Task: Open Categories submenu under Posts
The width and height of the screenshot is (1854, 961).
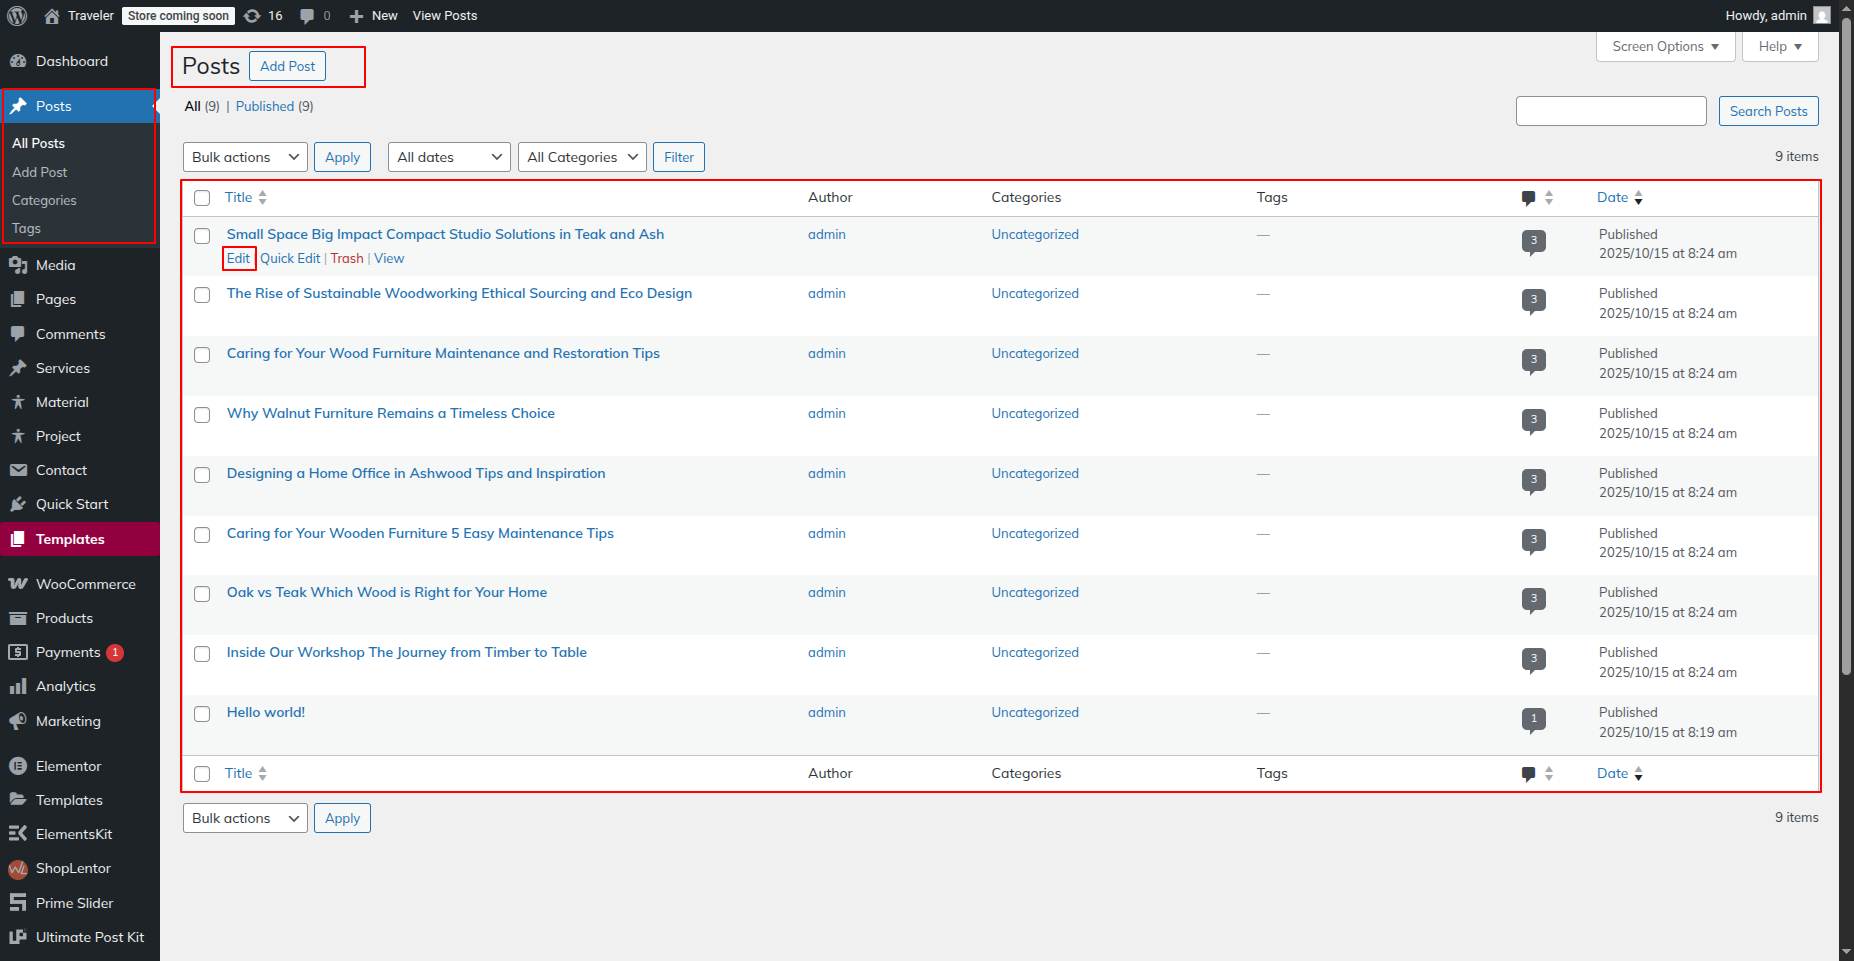Action: pyautogui.click(x=44, y=200)
